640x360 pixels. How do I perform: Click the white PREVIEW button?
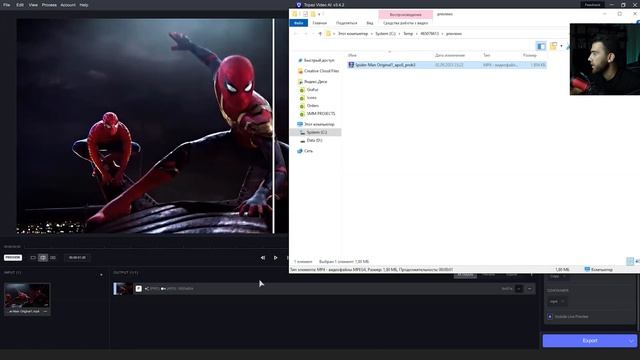(x=13, y=258)
